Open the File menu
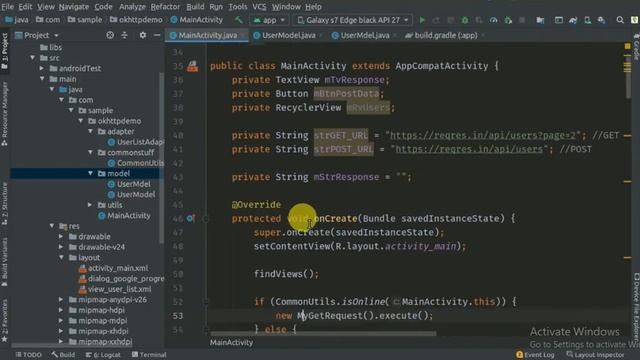 click(7, 7)
